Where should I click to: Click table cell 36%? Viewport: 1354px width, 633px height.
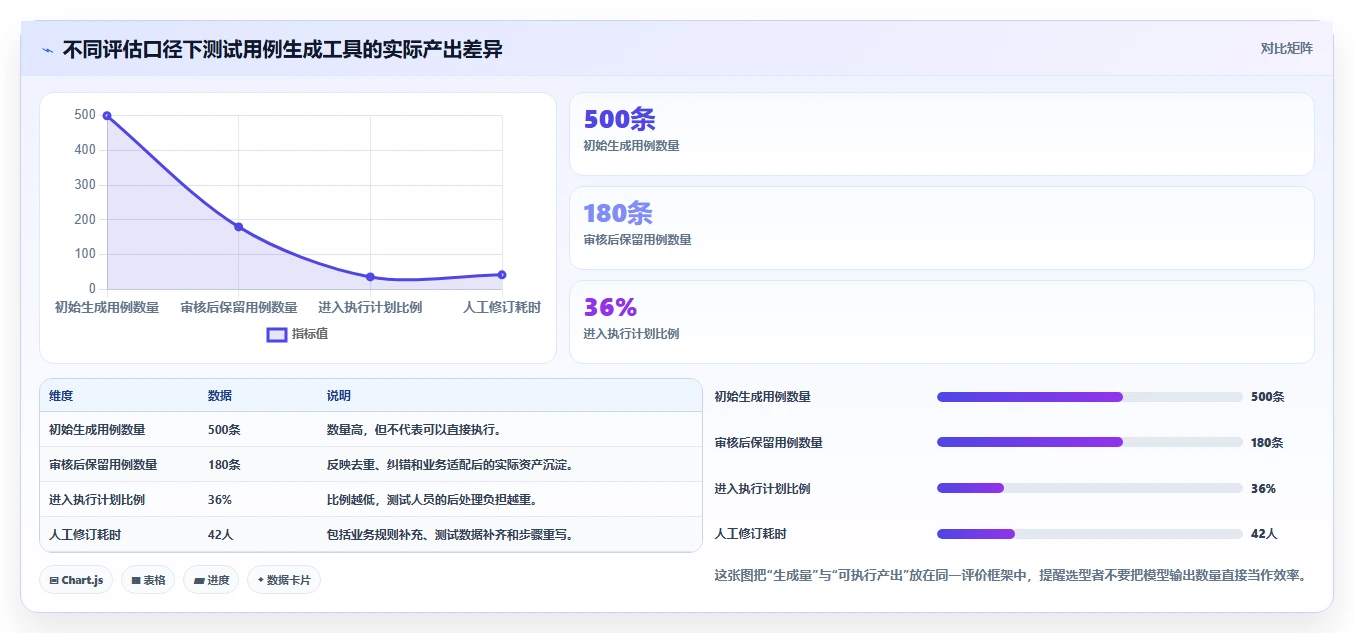point(220,500)
